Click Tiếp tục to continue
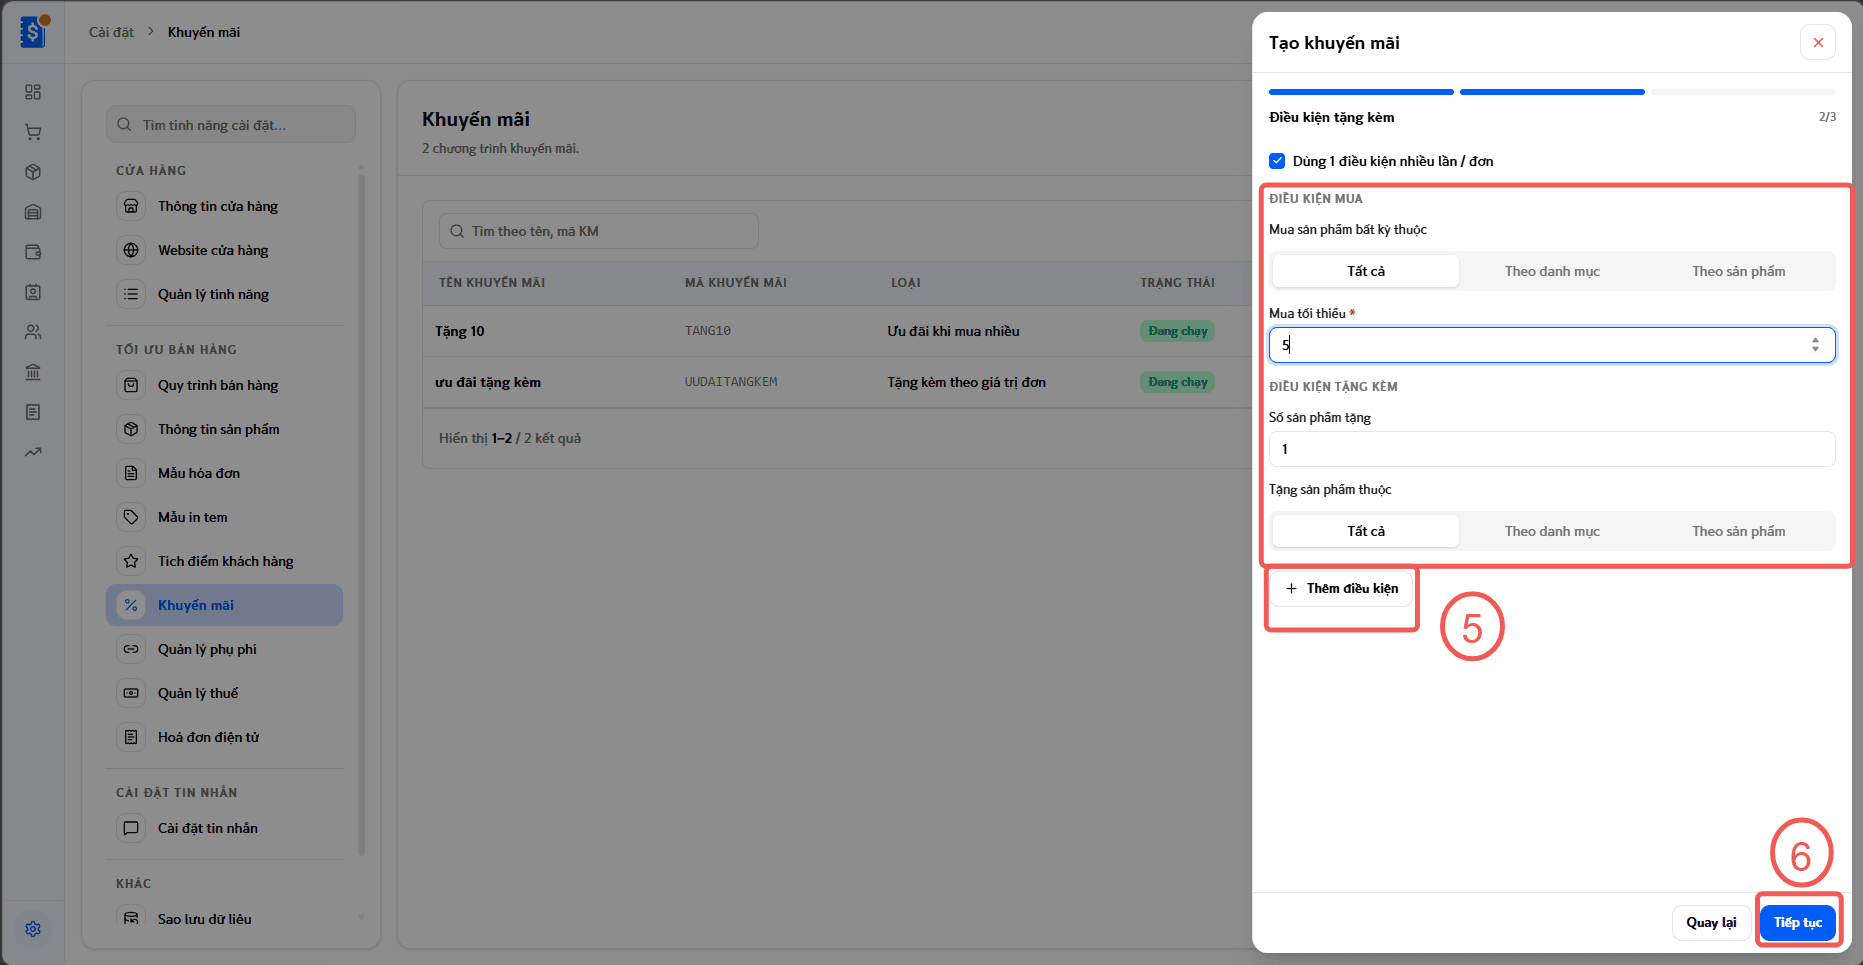Image resolution: width=1863 pixels, height=965 pixels. [x=1798, y=922]
